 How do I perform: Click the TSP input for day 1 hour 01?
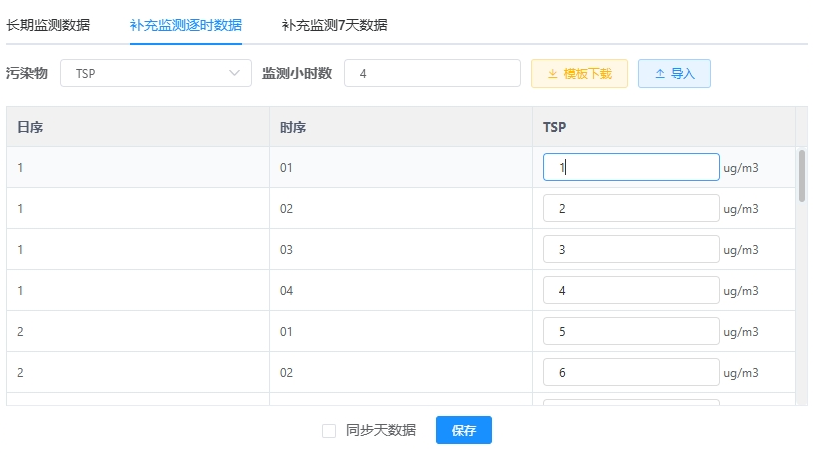631,167
